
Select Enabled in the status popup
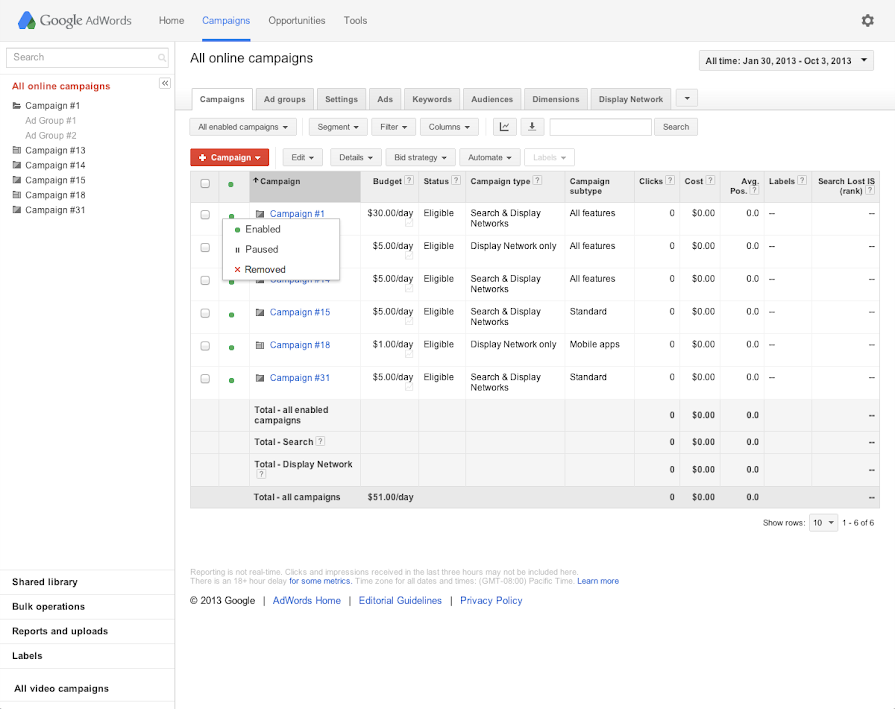click(281, 229)
